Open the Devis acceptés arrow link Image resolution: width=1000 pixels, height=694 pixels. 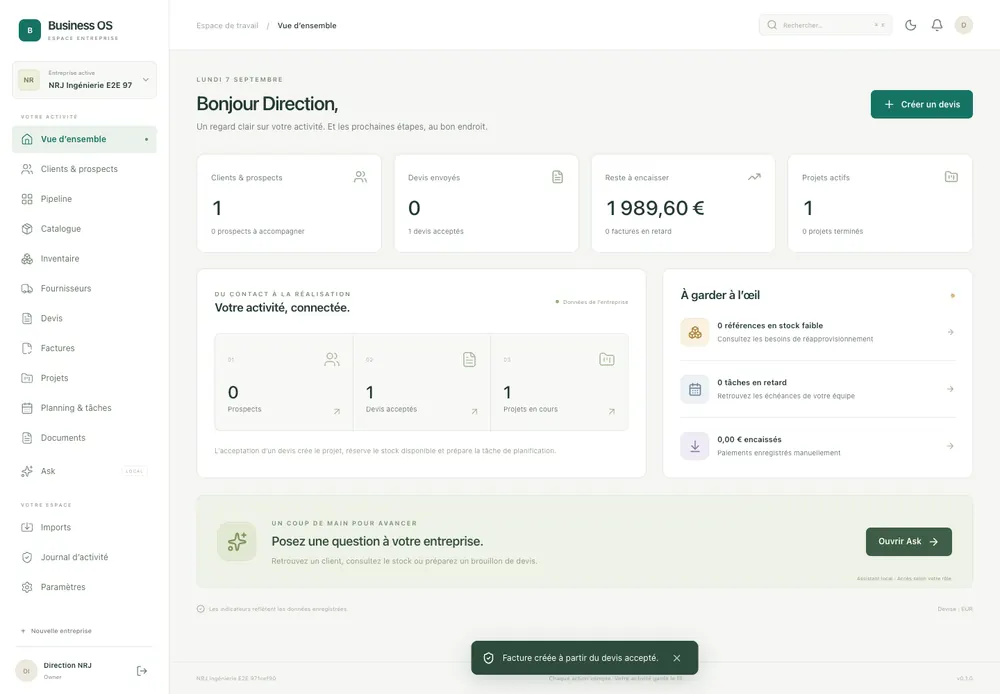pos(474,411)
